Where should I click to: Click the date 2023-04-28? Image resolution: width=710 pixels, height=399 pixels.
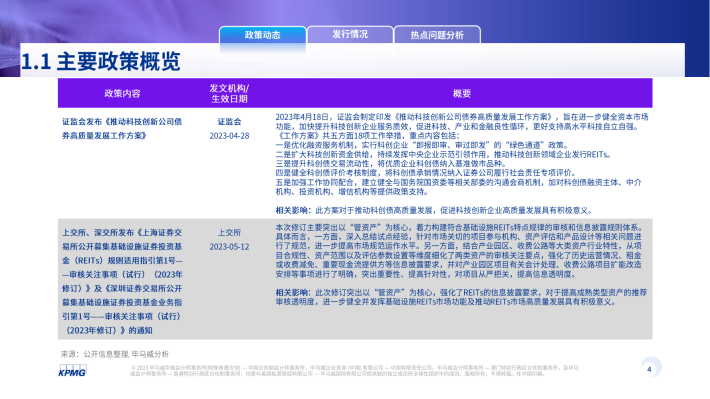coord(229,136)
